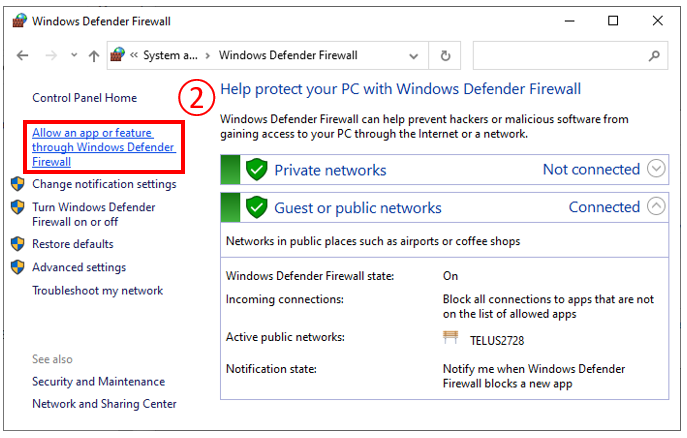
Task: Open Change notification settings
Action: point(104,184)
